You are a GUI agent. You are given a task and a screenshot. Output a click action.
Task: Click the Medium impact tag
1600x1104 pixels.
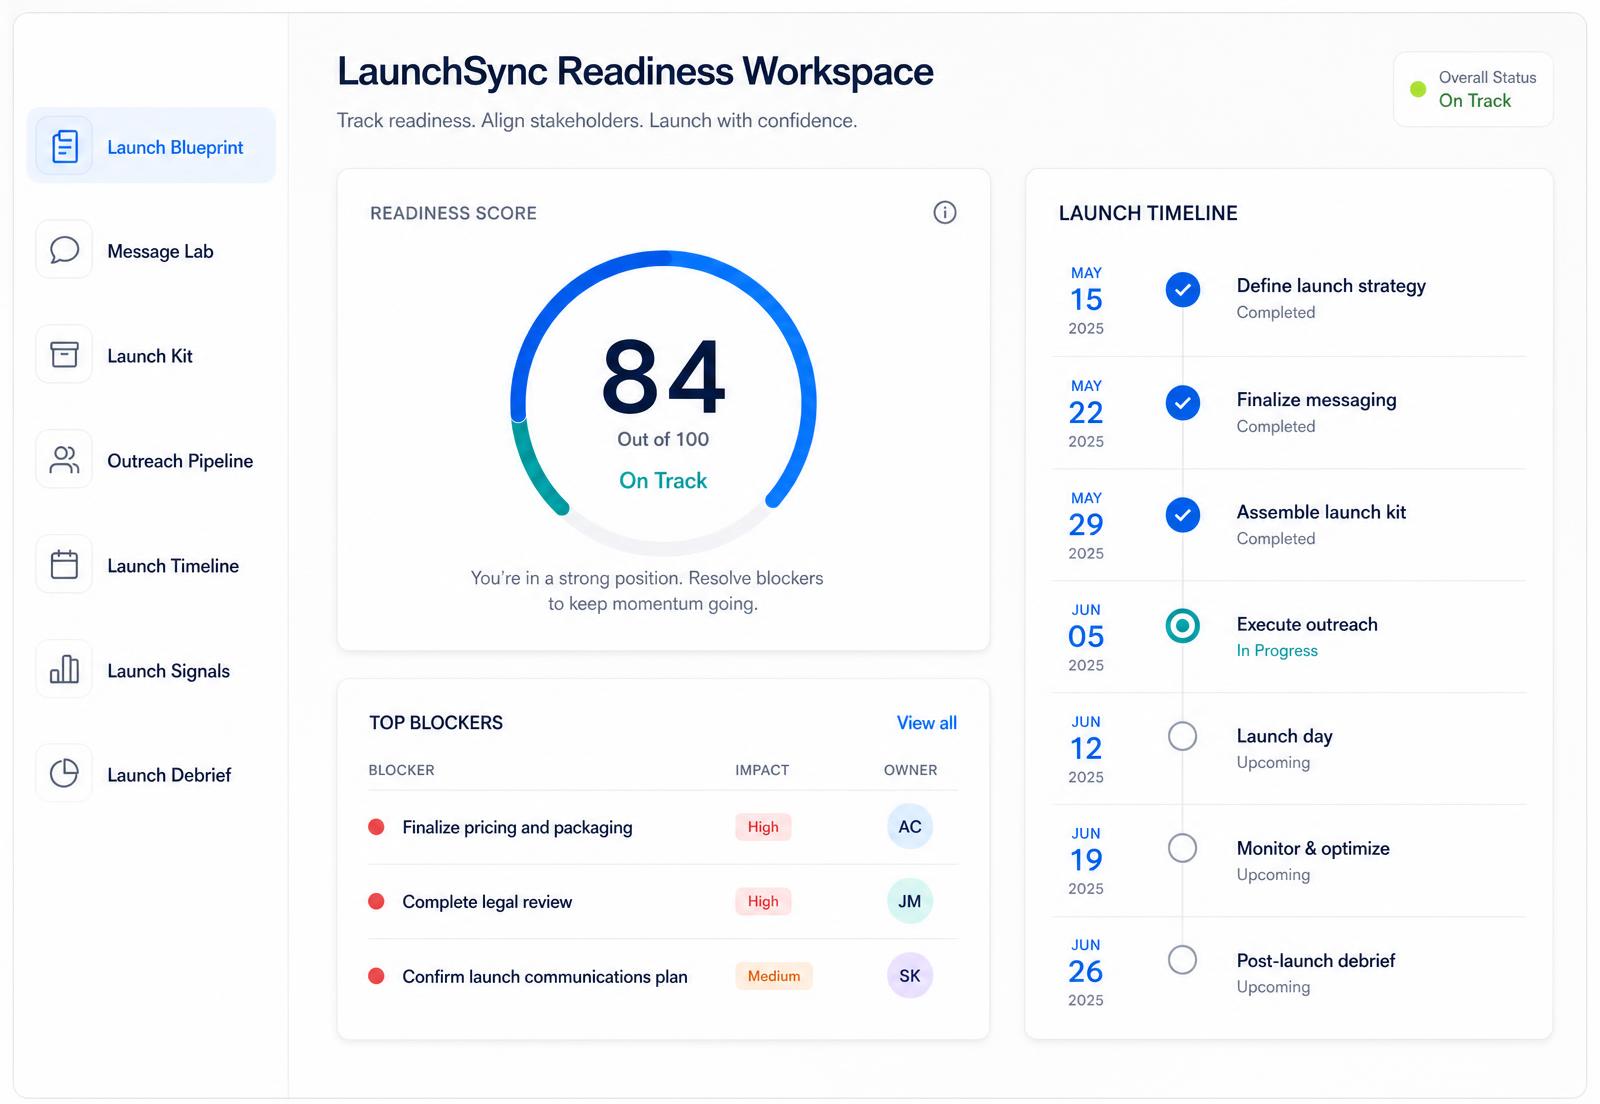[774, 976]
